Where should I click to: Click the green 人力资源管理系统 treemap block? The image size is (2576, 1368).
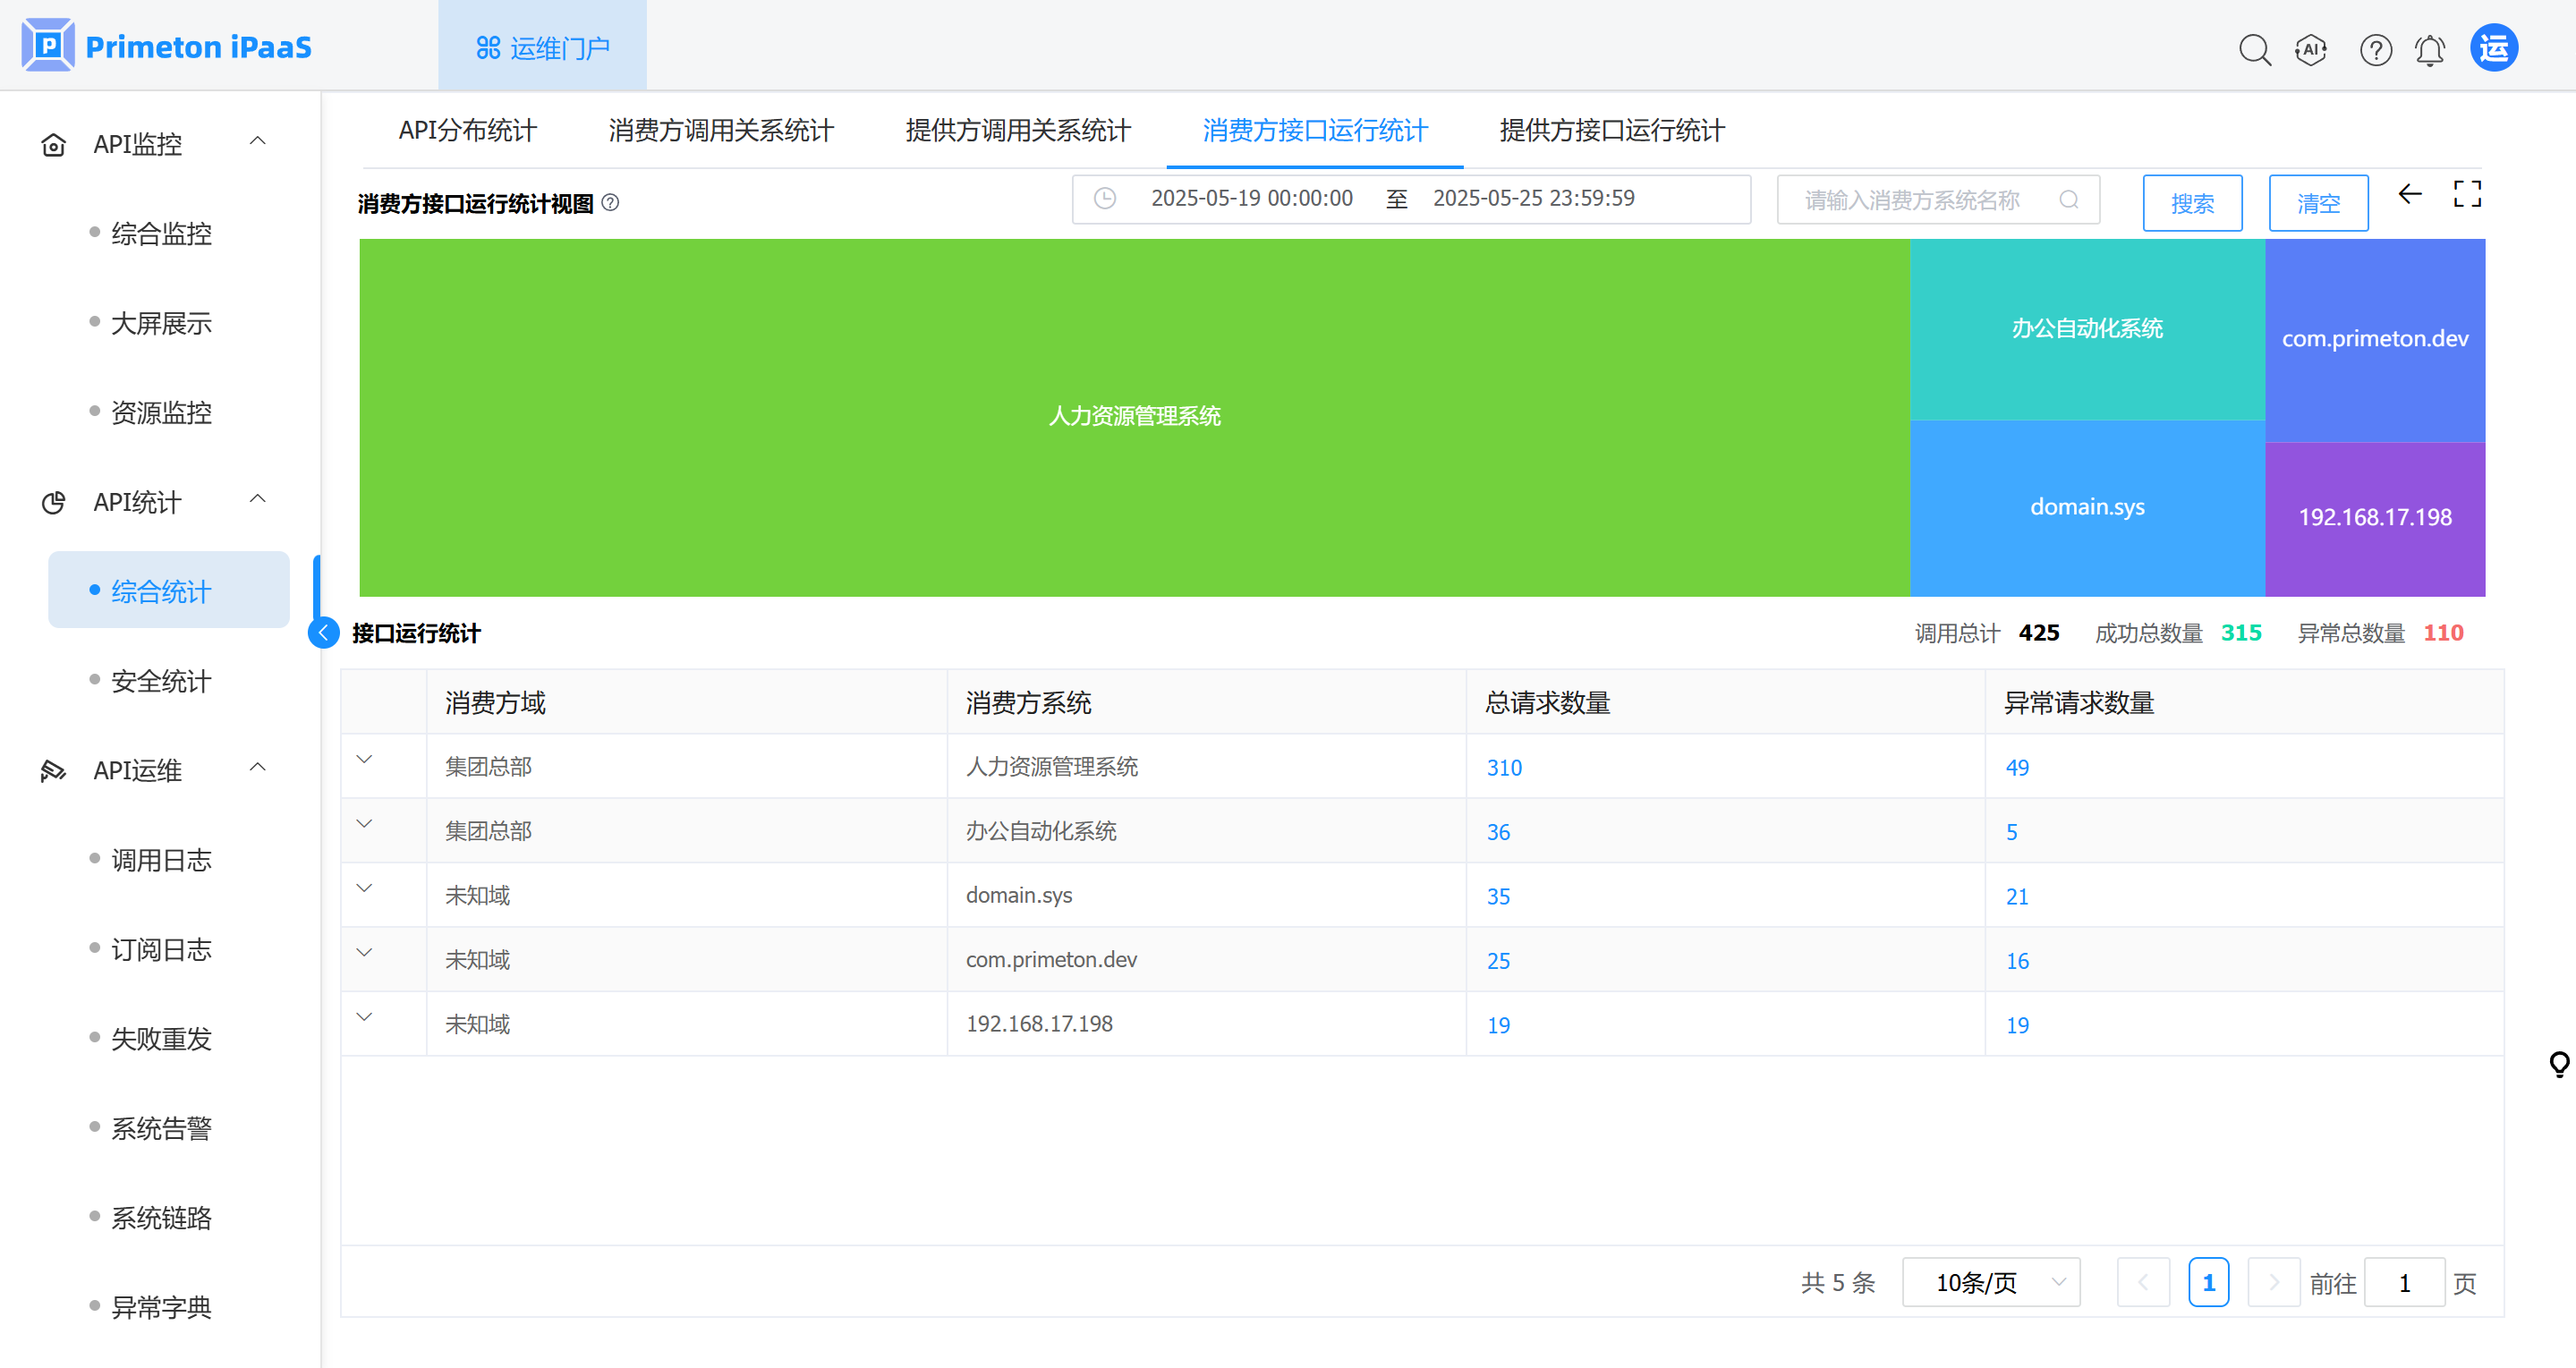[x=1134, y=416]
